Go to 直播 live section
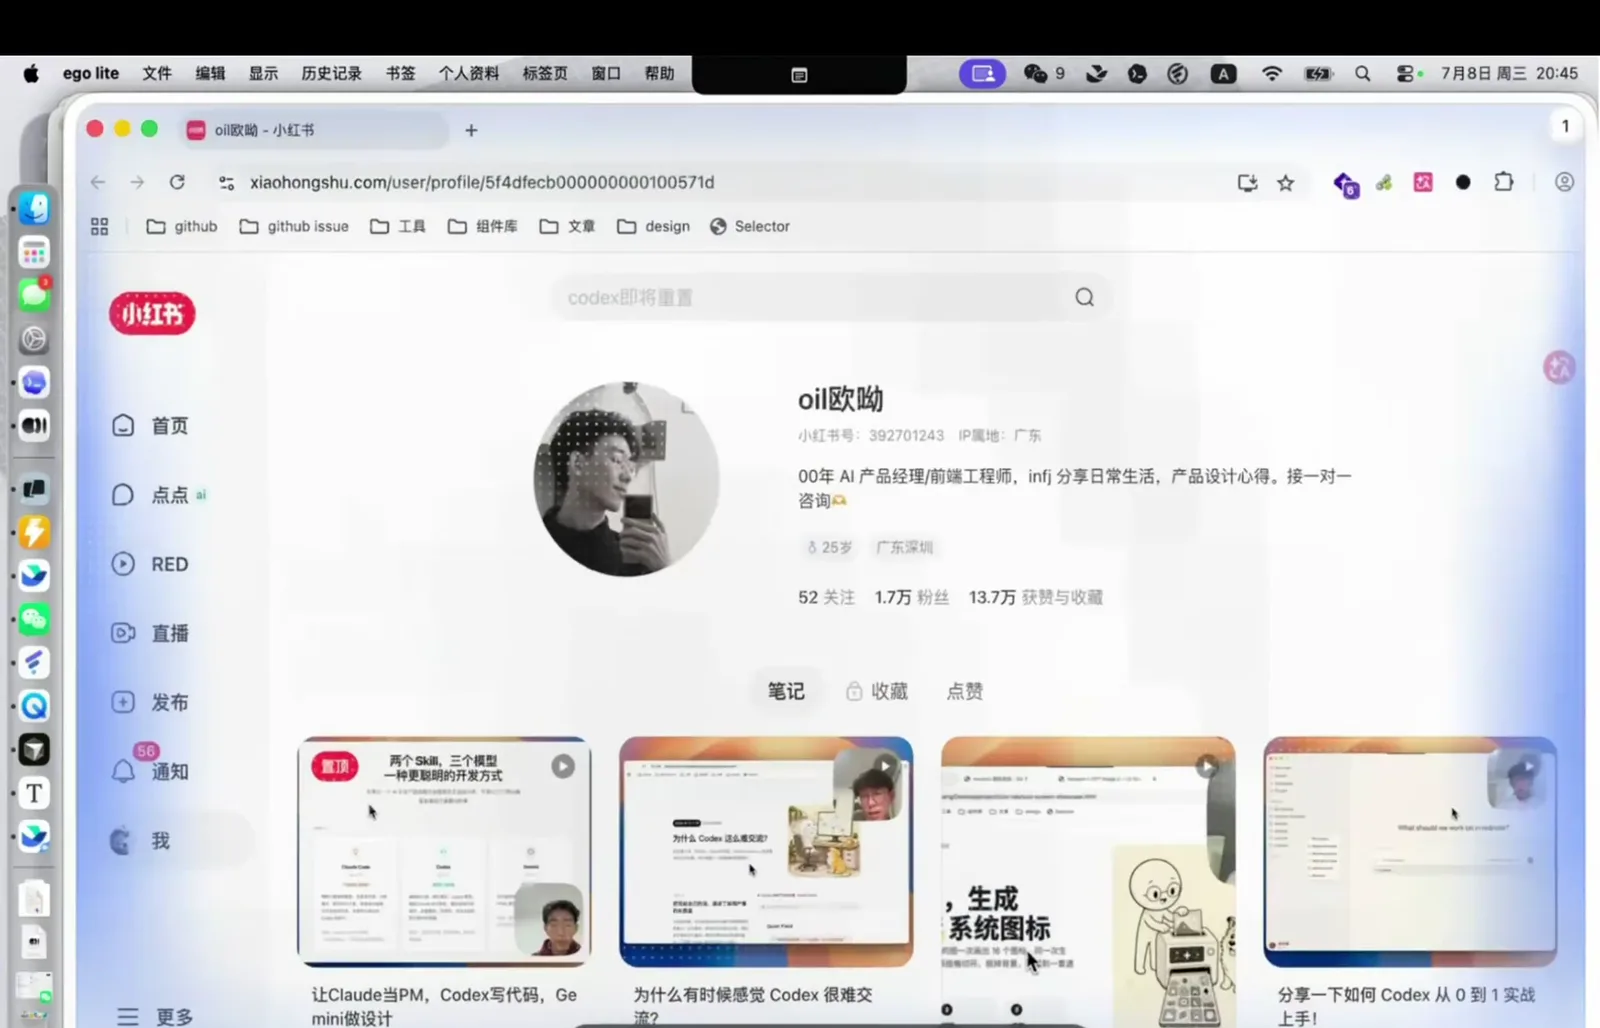This screenshot has height=1028, width=1600. [x=150, y=633]
